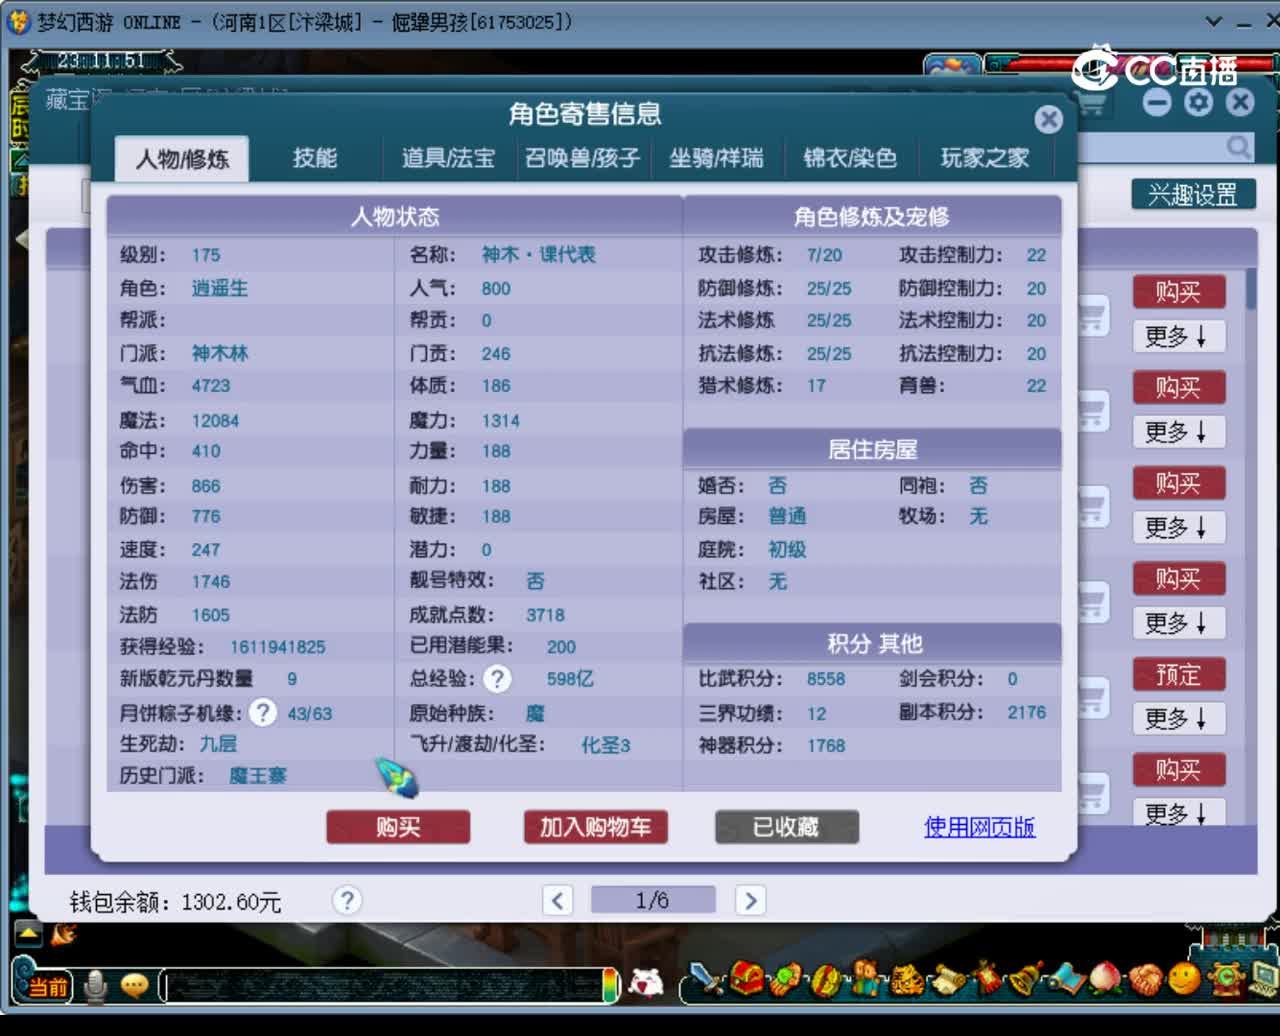This screenshot has width=1280, height=1036.
Task: Click the horn icon above the chat bar
Action: click(x=64, y=934)
